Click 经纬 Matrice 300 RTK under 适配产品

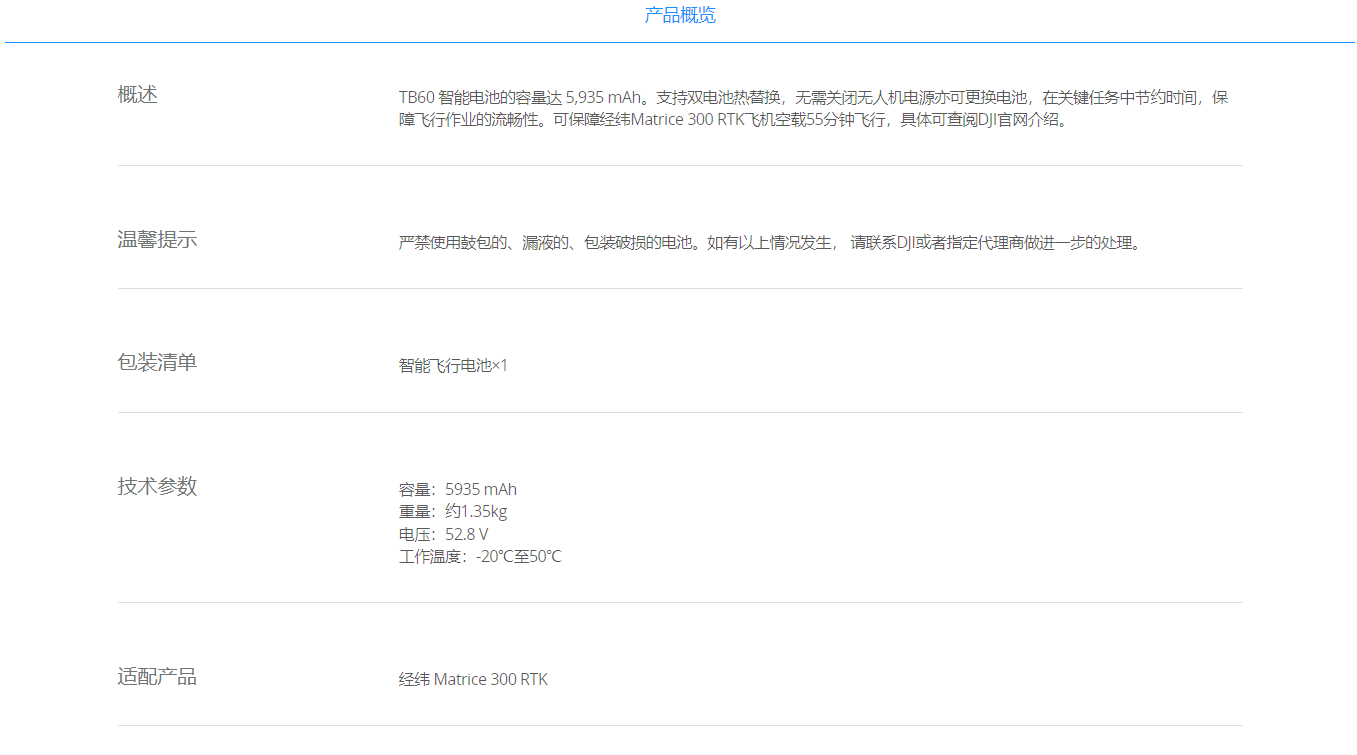pyautogui.click(x=473, y=680)
